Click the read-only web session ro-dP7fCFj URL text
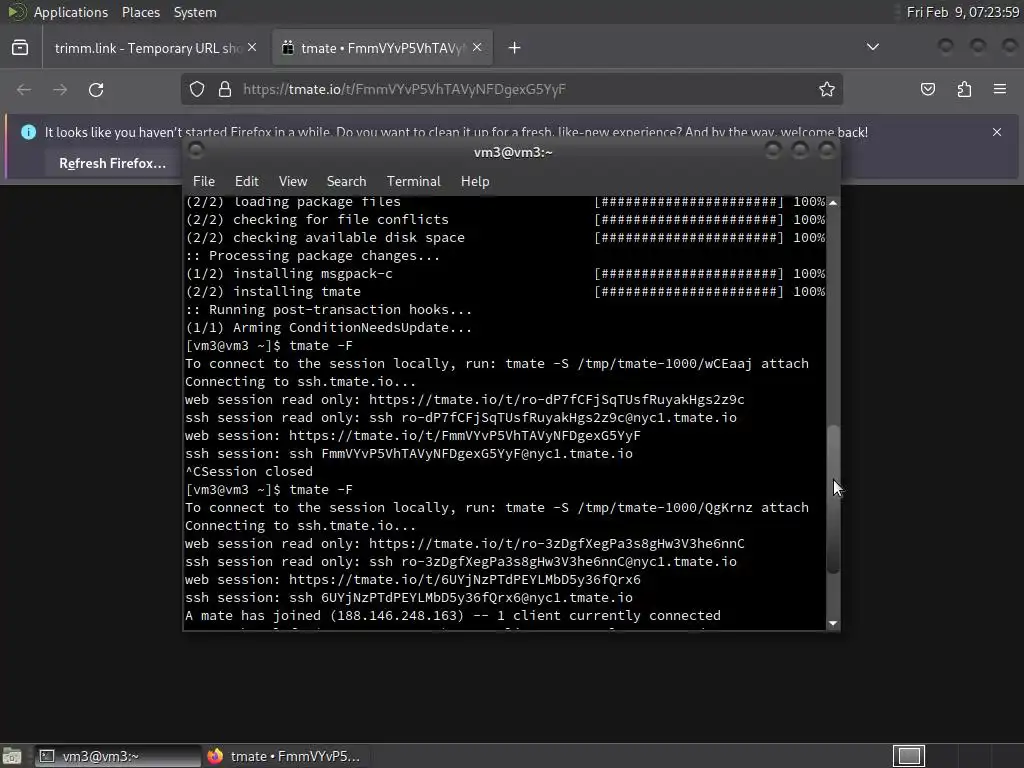Image resolution: width=1024 pixels, height=768 pixels. point(556,400)
